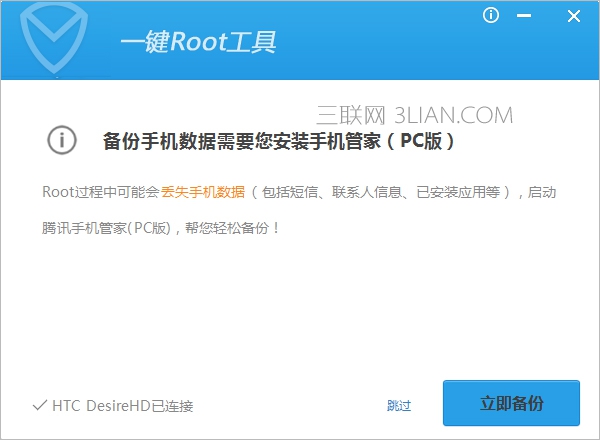The height and width of the screenshot is (440, 600).
Task: Click the 跳过 skip link
Action: tap(399, 405)
